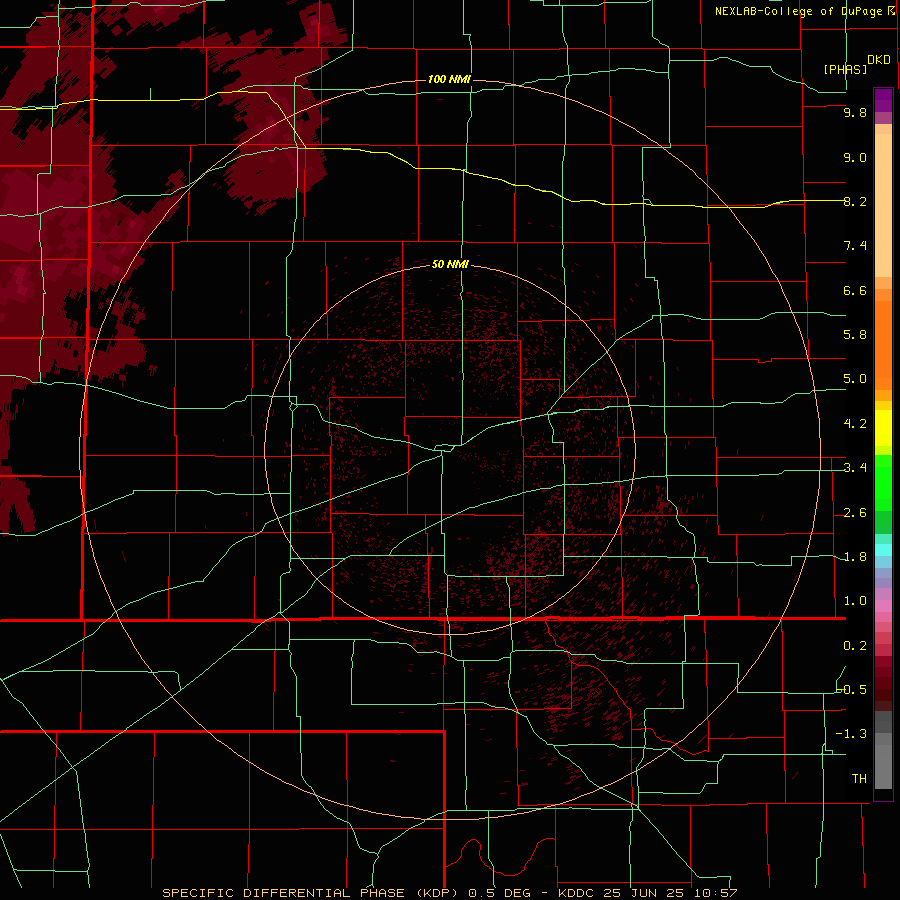Click the 8.2 scale value
Screen dimensions: 900x900
pos(855,201)
